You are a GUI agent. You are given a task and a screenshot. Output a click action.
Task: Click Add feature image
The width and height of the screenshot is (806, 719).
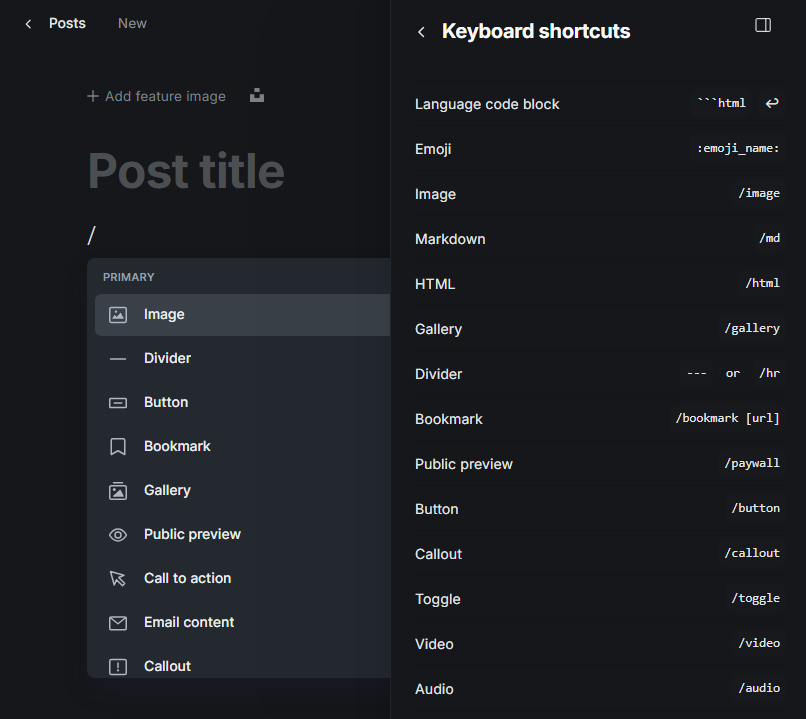tap(156, 96)
